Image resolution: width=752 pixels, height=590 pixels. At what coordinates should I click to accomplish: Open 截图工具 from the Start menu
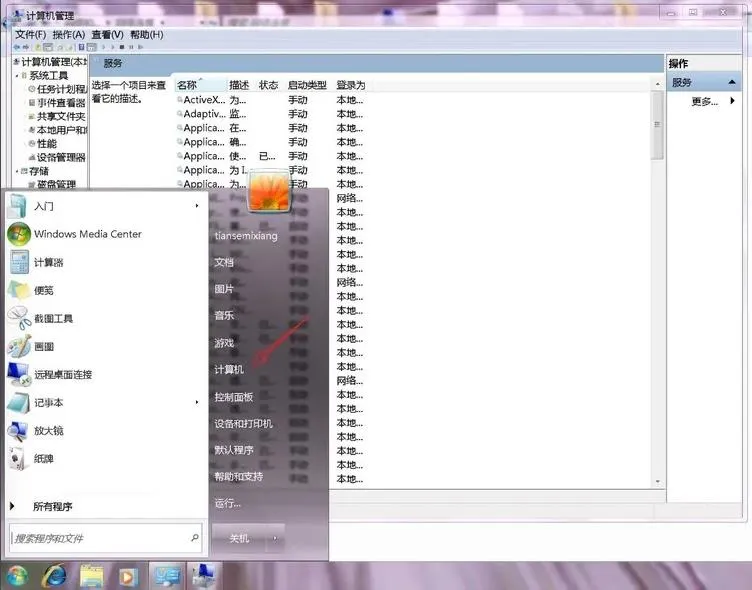(106, 319)
